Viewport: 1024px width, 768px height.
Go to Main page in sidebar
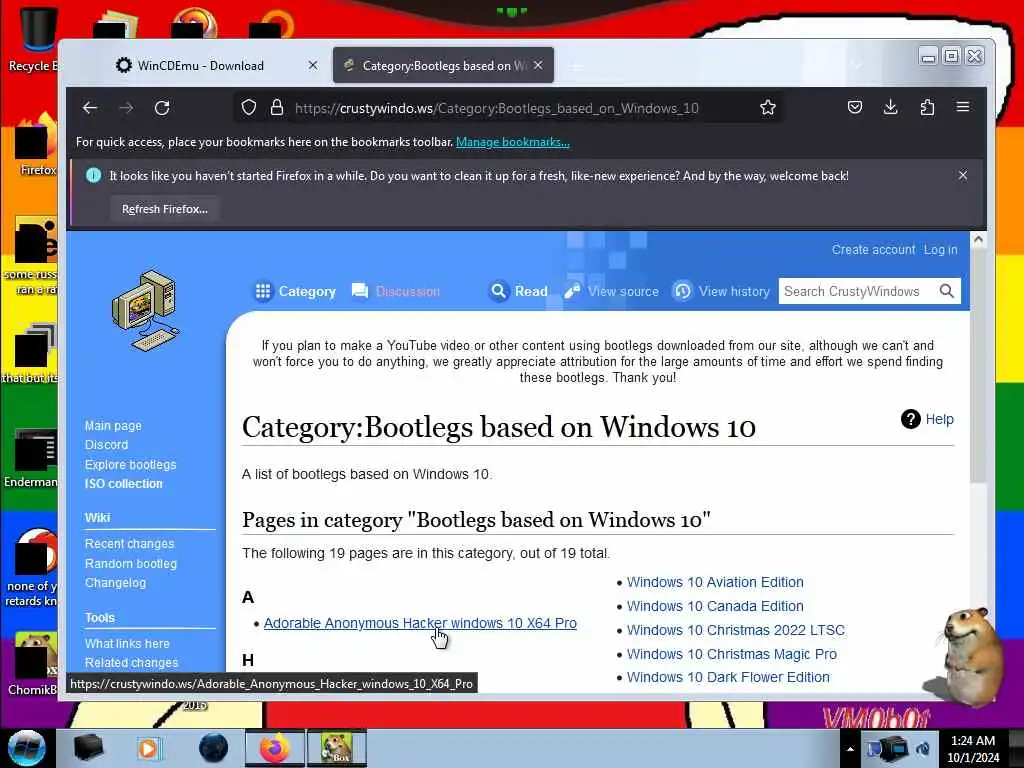pos(113,426)
